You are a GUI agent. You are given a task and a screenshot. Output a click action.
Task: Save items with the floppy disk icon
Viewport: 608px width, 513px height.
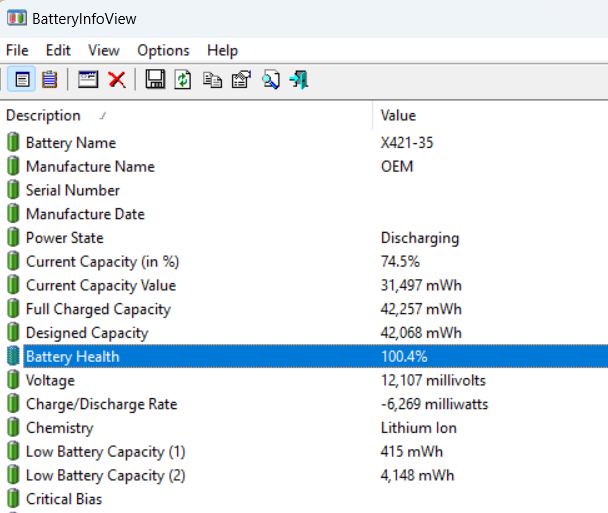coord(155,79)
